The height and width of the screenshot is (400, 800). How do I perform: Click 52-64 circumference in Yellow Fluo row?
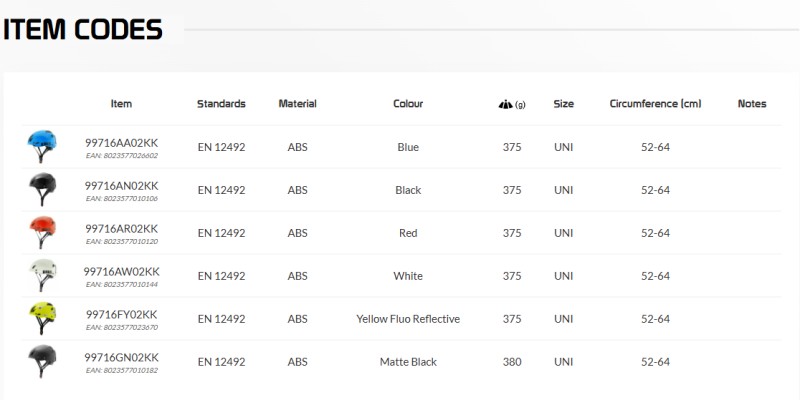[656, 319]
